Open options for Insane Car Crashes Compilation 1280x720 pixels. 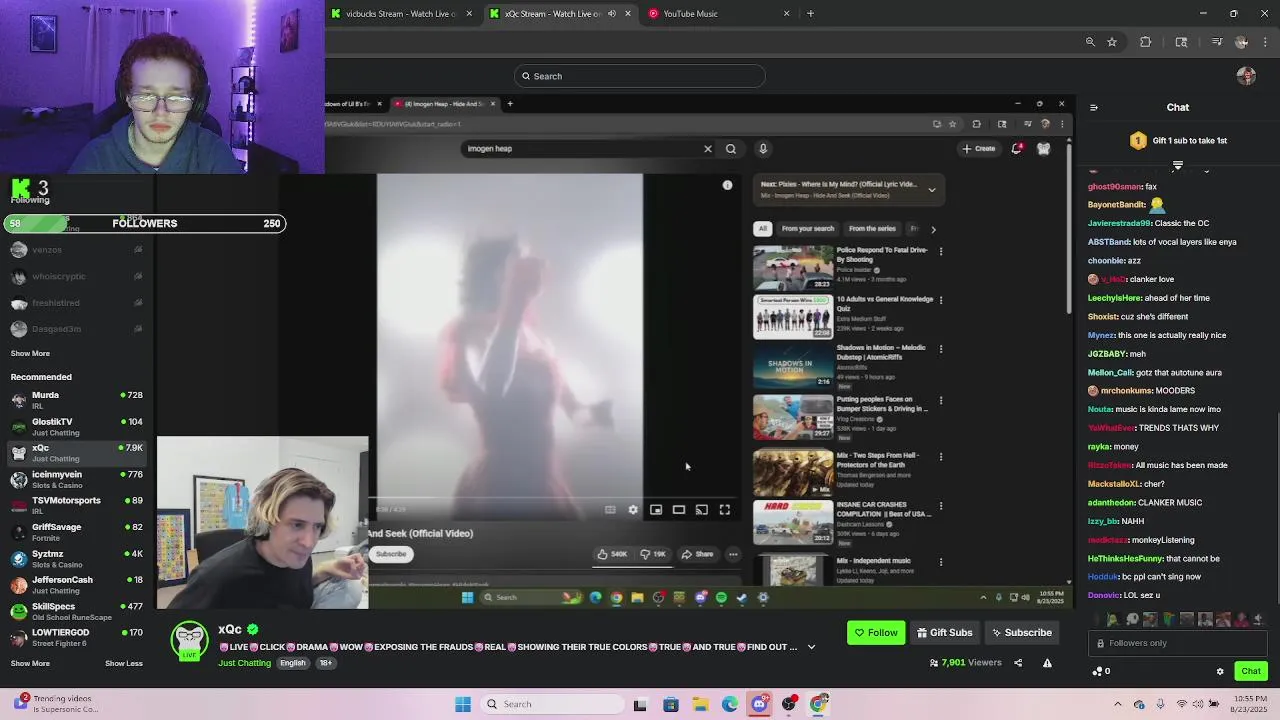pyautogui.click(x=941, y=506)
